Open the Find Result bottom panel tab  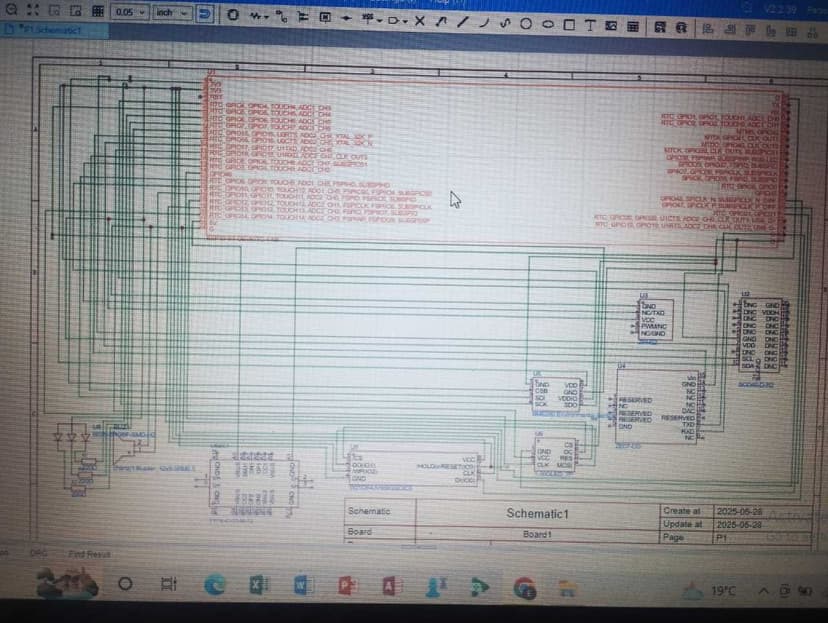point(89,553)
